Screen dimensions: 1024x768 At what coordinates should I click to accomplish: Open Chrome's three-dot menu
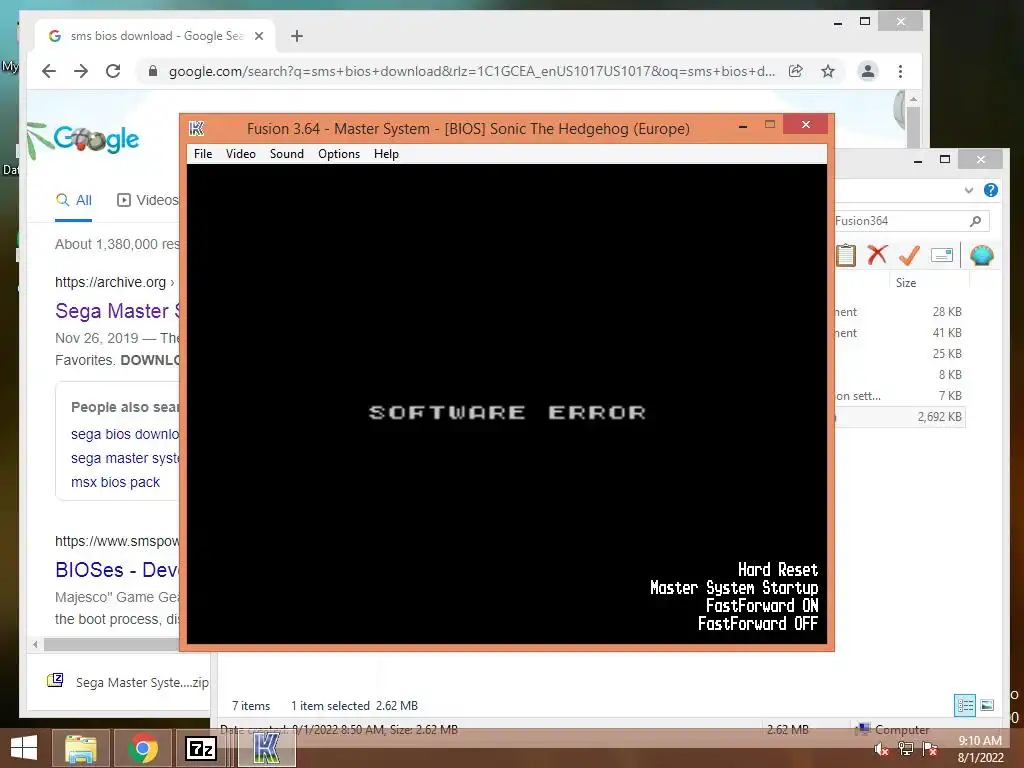(x=901, y=71)
